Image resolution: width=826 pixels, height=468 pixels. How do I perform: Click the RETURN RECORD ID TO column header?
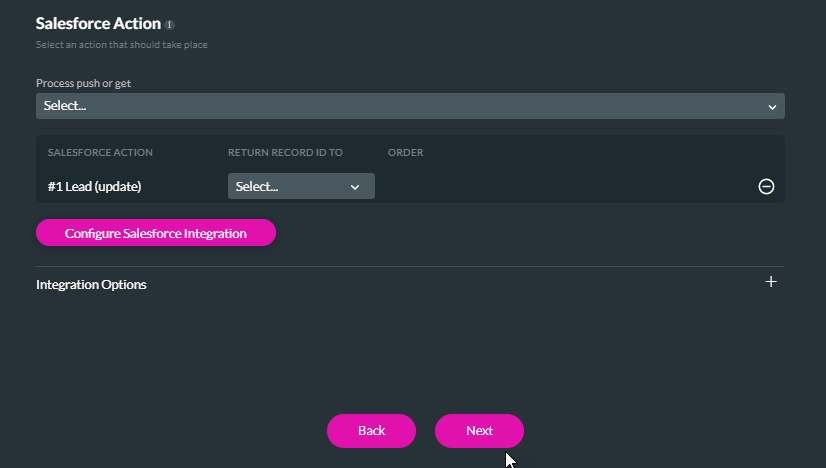pyautogui.click(x=285, y=153)
